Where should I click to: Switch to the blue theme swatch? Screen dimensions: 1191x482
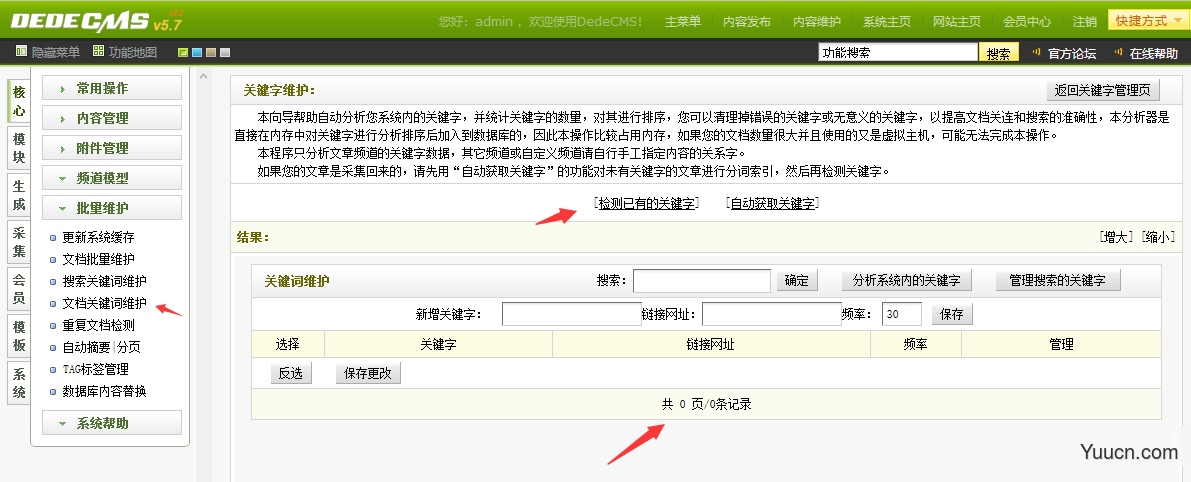tap(197, 53)
